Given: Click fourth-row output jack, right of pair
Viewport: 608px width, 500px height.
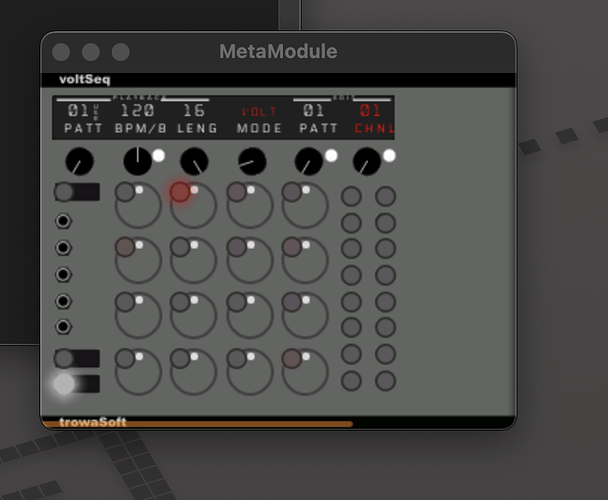Looking at the screenshot, I should tap(385, 275).
